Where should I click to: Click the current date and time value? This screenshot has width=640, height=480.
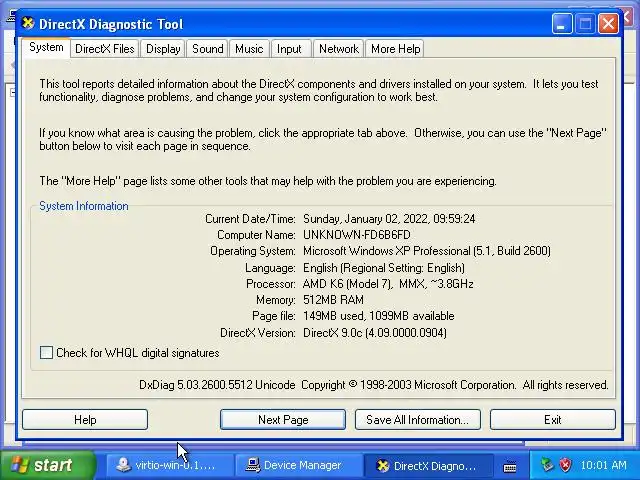(x=389, y=219)
